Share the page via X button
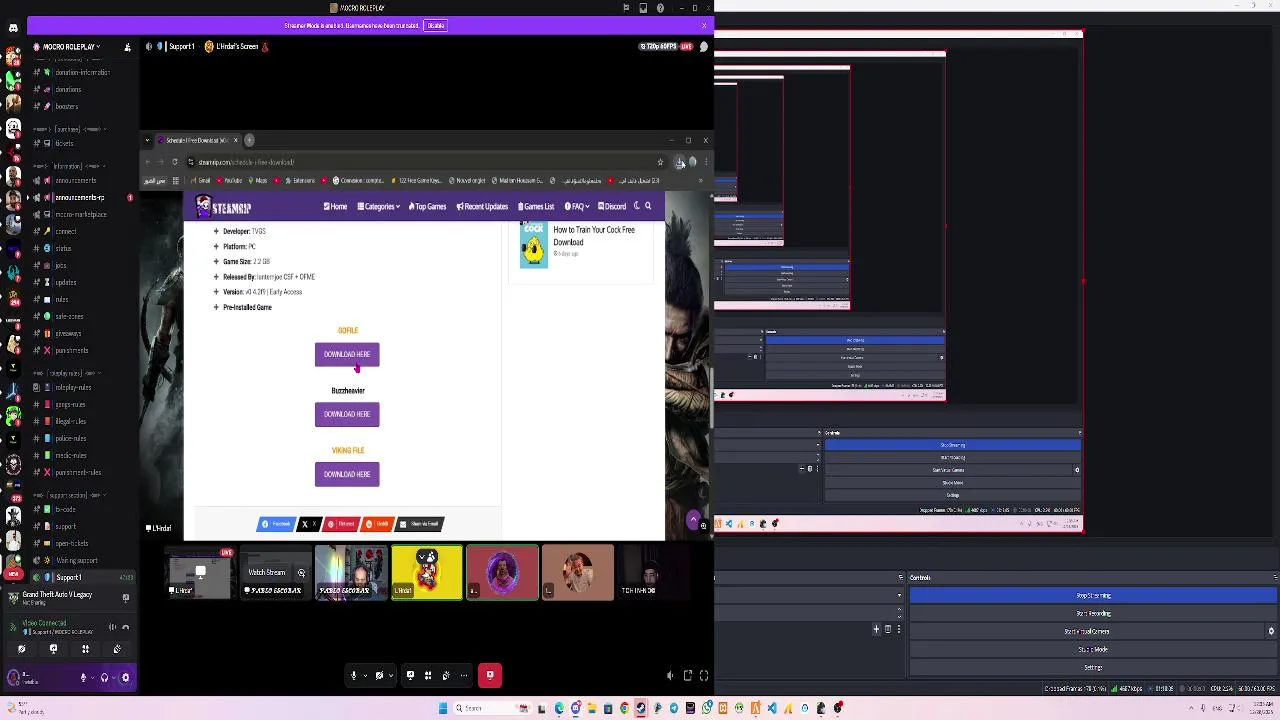Image resolution: width=1280 pixels, height=720 pixels. coord(309,524)
